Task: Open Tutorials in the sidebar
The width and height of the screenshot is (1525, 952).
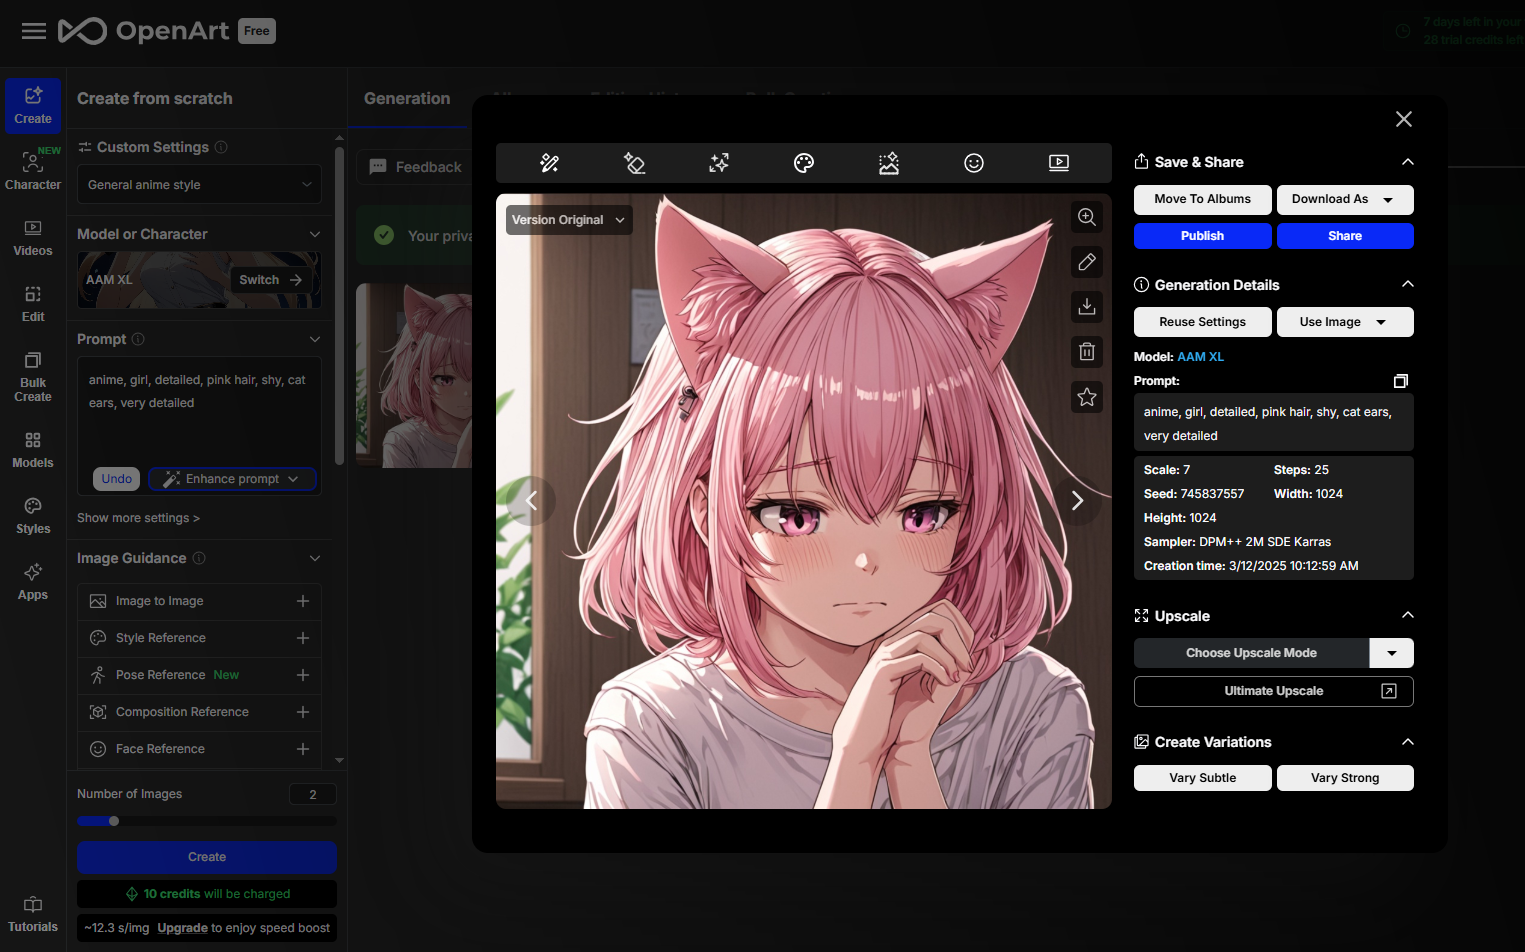Action: [33, 914]
